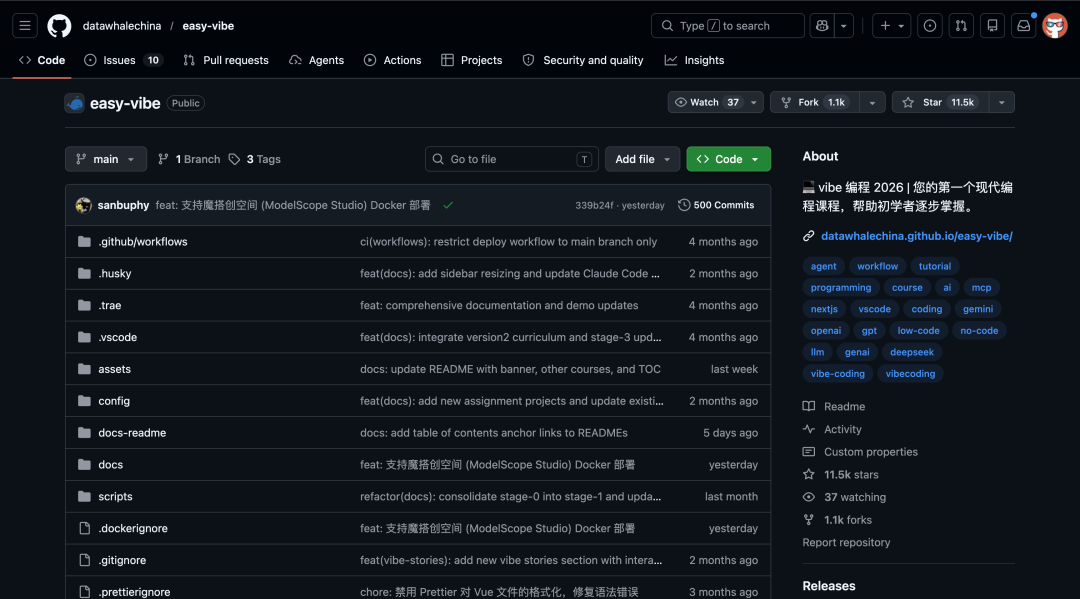Go to the GitHub homepage logo

59,26
